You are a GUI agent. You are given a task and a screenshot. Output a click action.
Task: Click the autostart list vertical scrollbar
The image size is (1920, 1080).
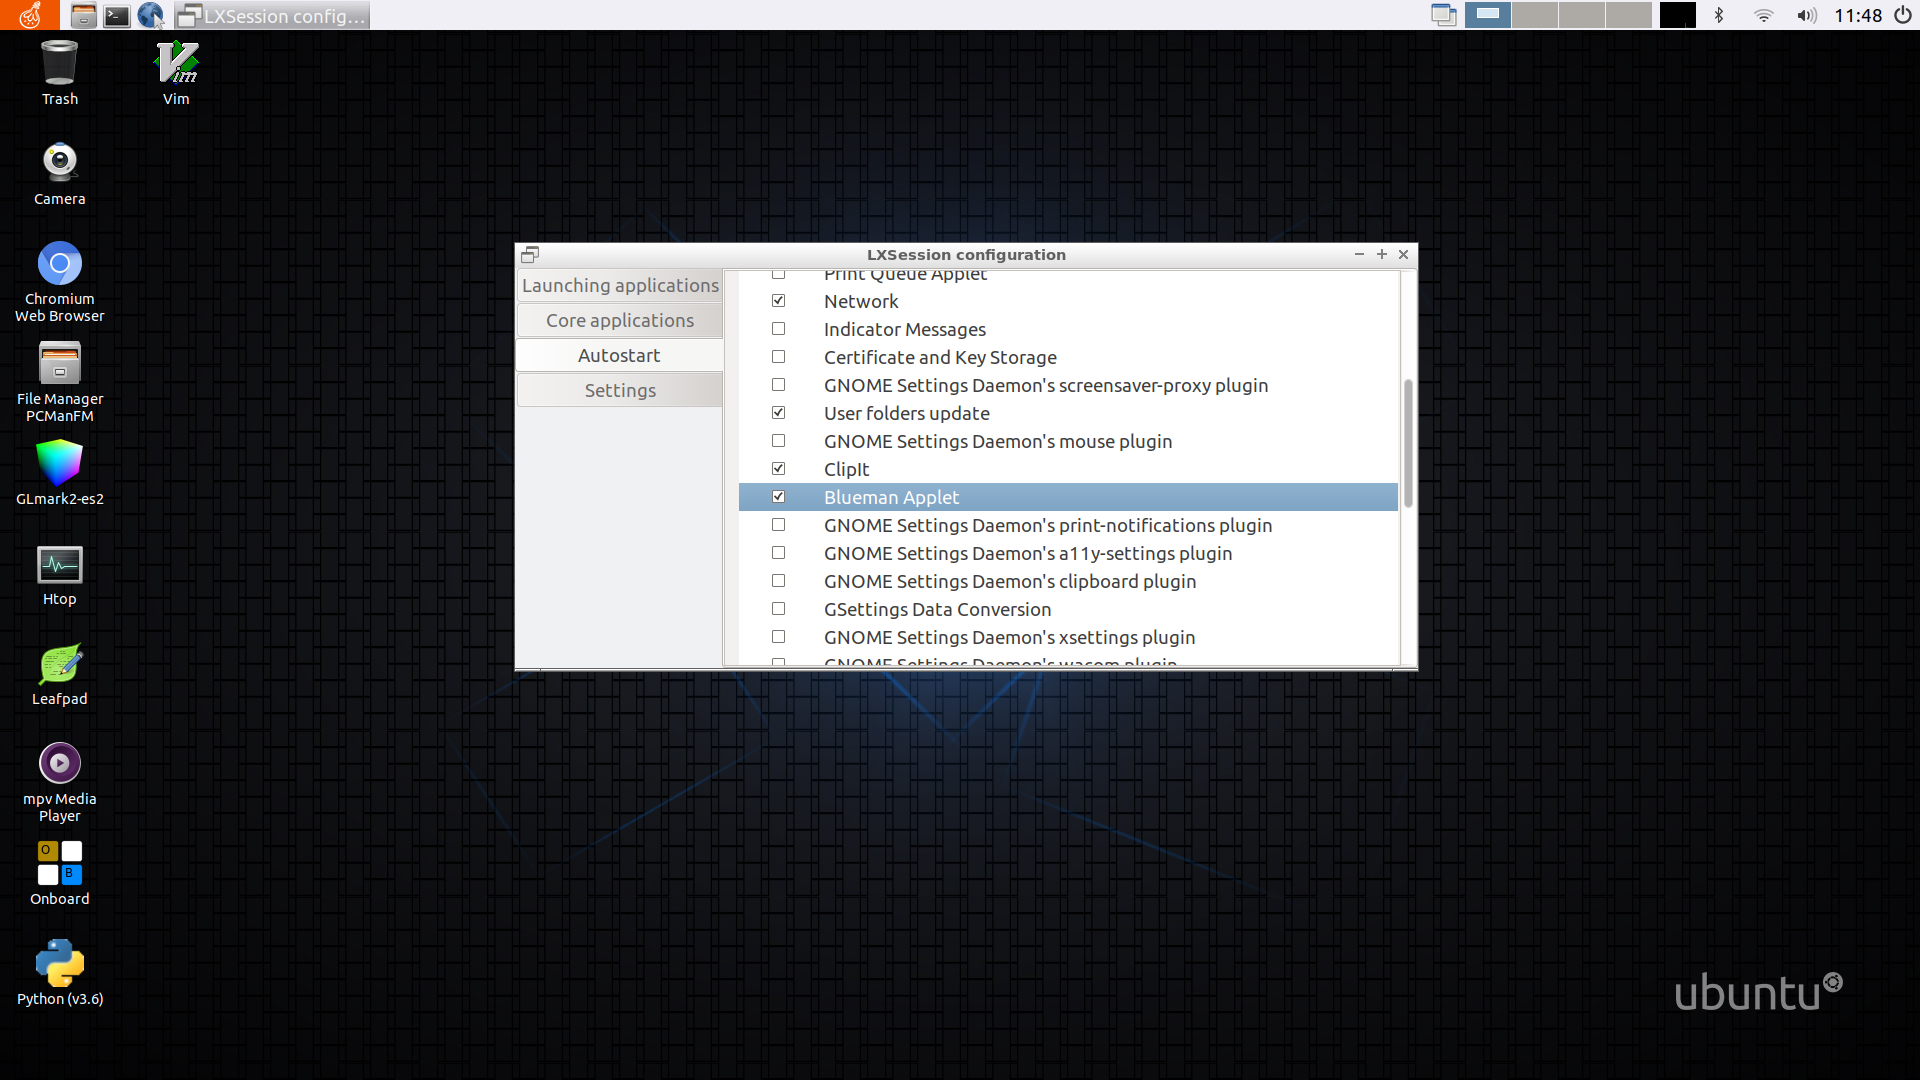(1408, 443)
